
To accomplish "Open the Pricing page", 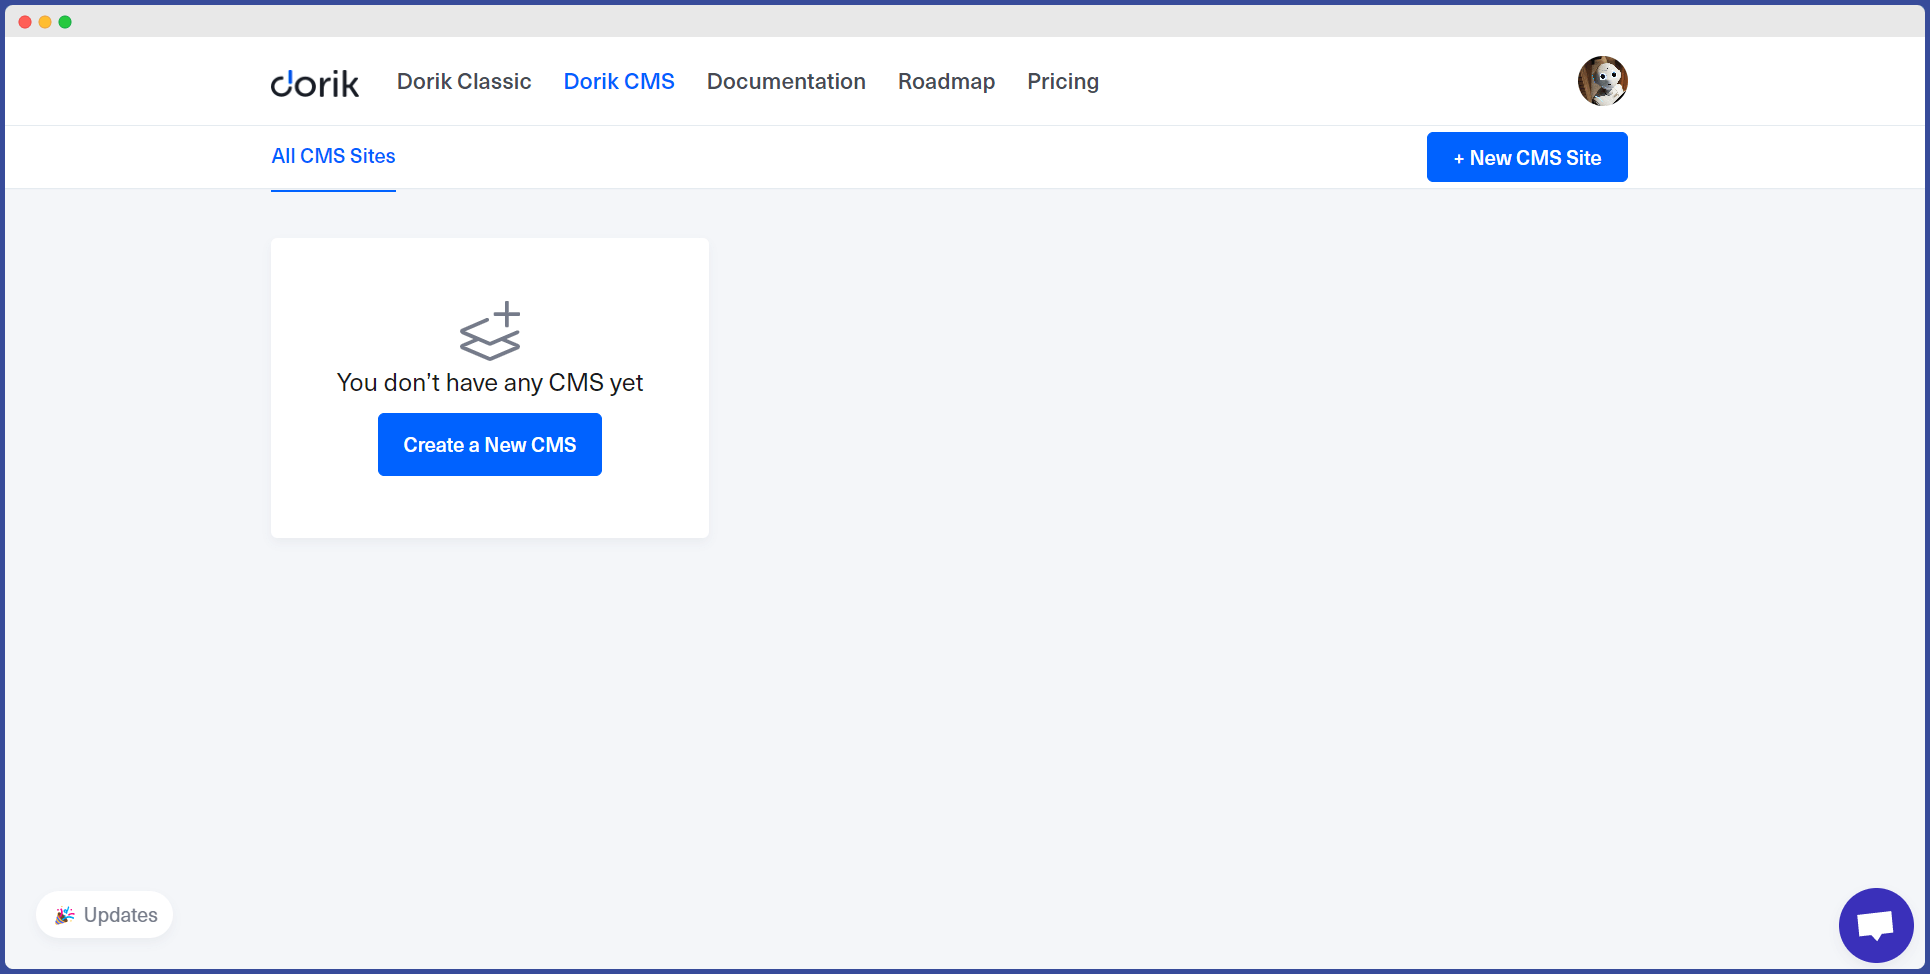I will tap(1063, 82).
